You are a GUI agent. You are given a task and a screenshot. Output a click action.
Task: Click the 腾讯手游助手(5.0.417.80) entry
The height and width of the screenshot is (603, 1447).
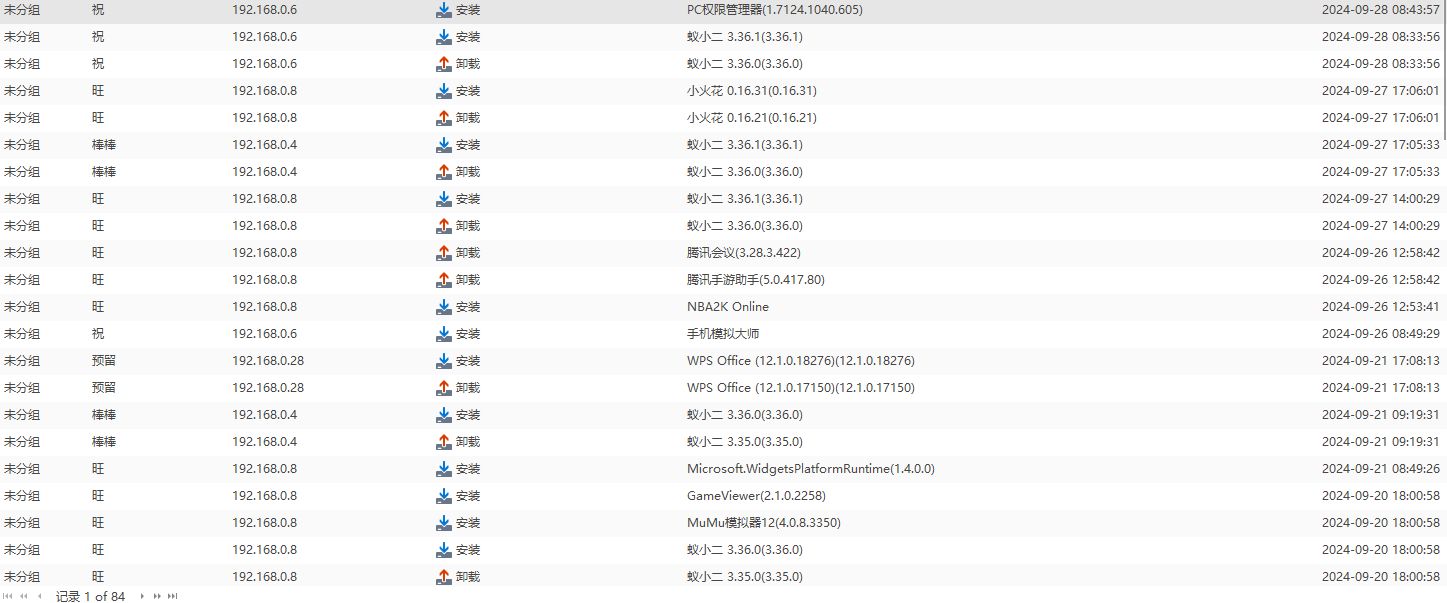coord(756,280)
